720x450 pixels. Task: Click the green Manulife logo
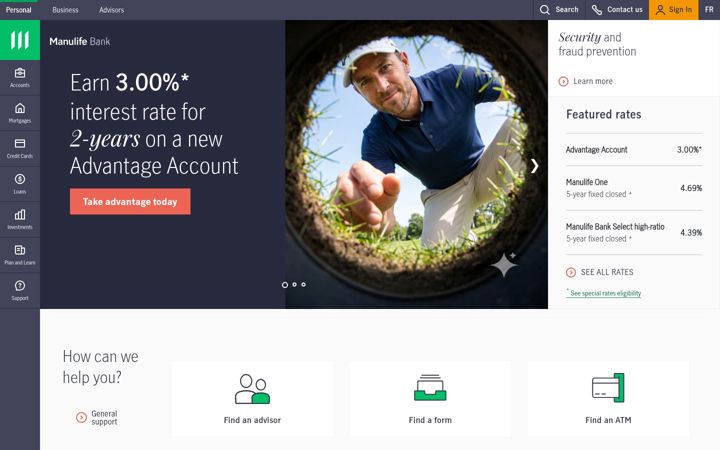(20, 40)
